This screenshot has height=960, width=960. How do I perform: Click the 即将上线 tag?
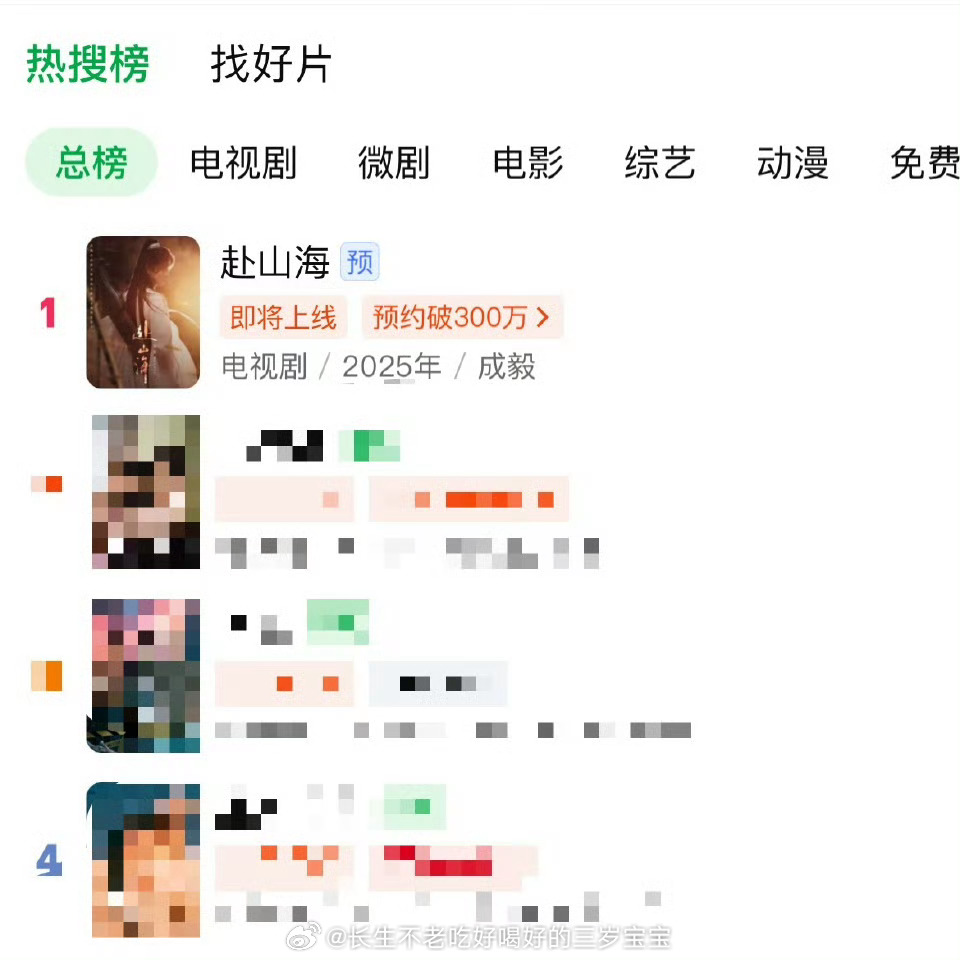pyautogui.click(x=283, y=317)
